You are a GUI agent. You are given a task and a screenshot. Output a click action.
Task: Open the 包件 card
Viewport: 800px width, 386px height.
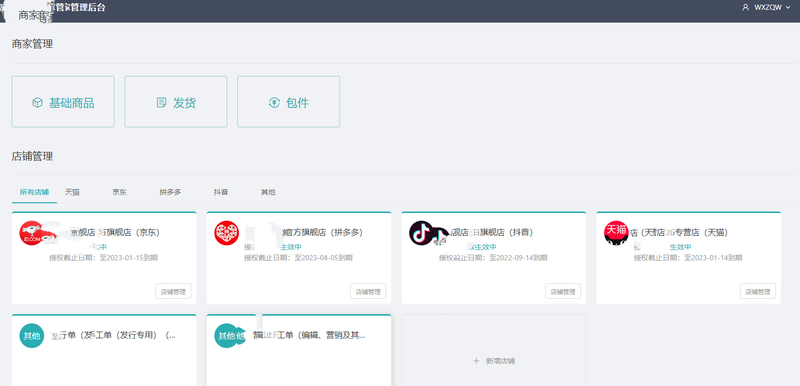pyautogui.click(x=289, y=102)
